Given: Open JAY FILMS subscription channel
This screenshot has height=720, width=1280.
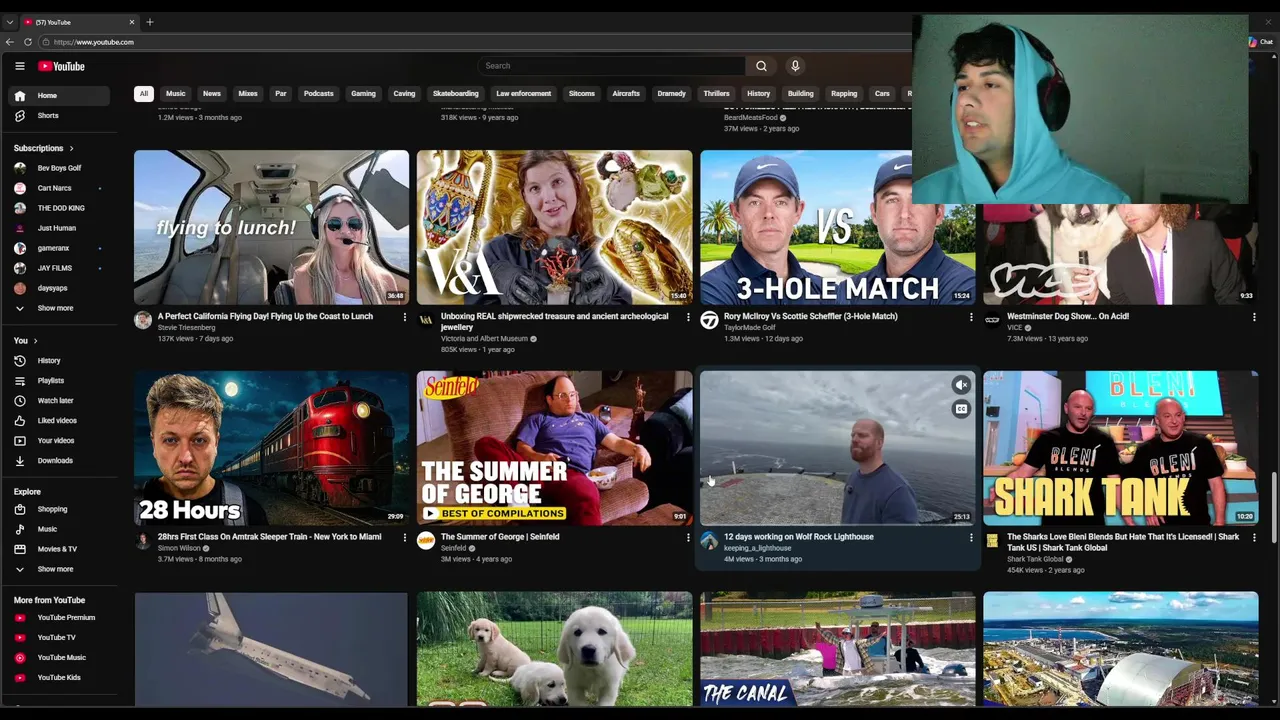Looking at the screenshot, I should [x=60, y=268].
